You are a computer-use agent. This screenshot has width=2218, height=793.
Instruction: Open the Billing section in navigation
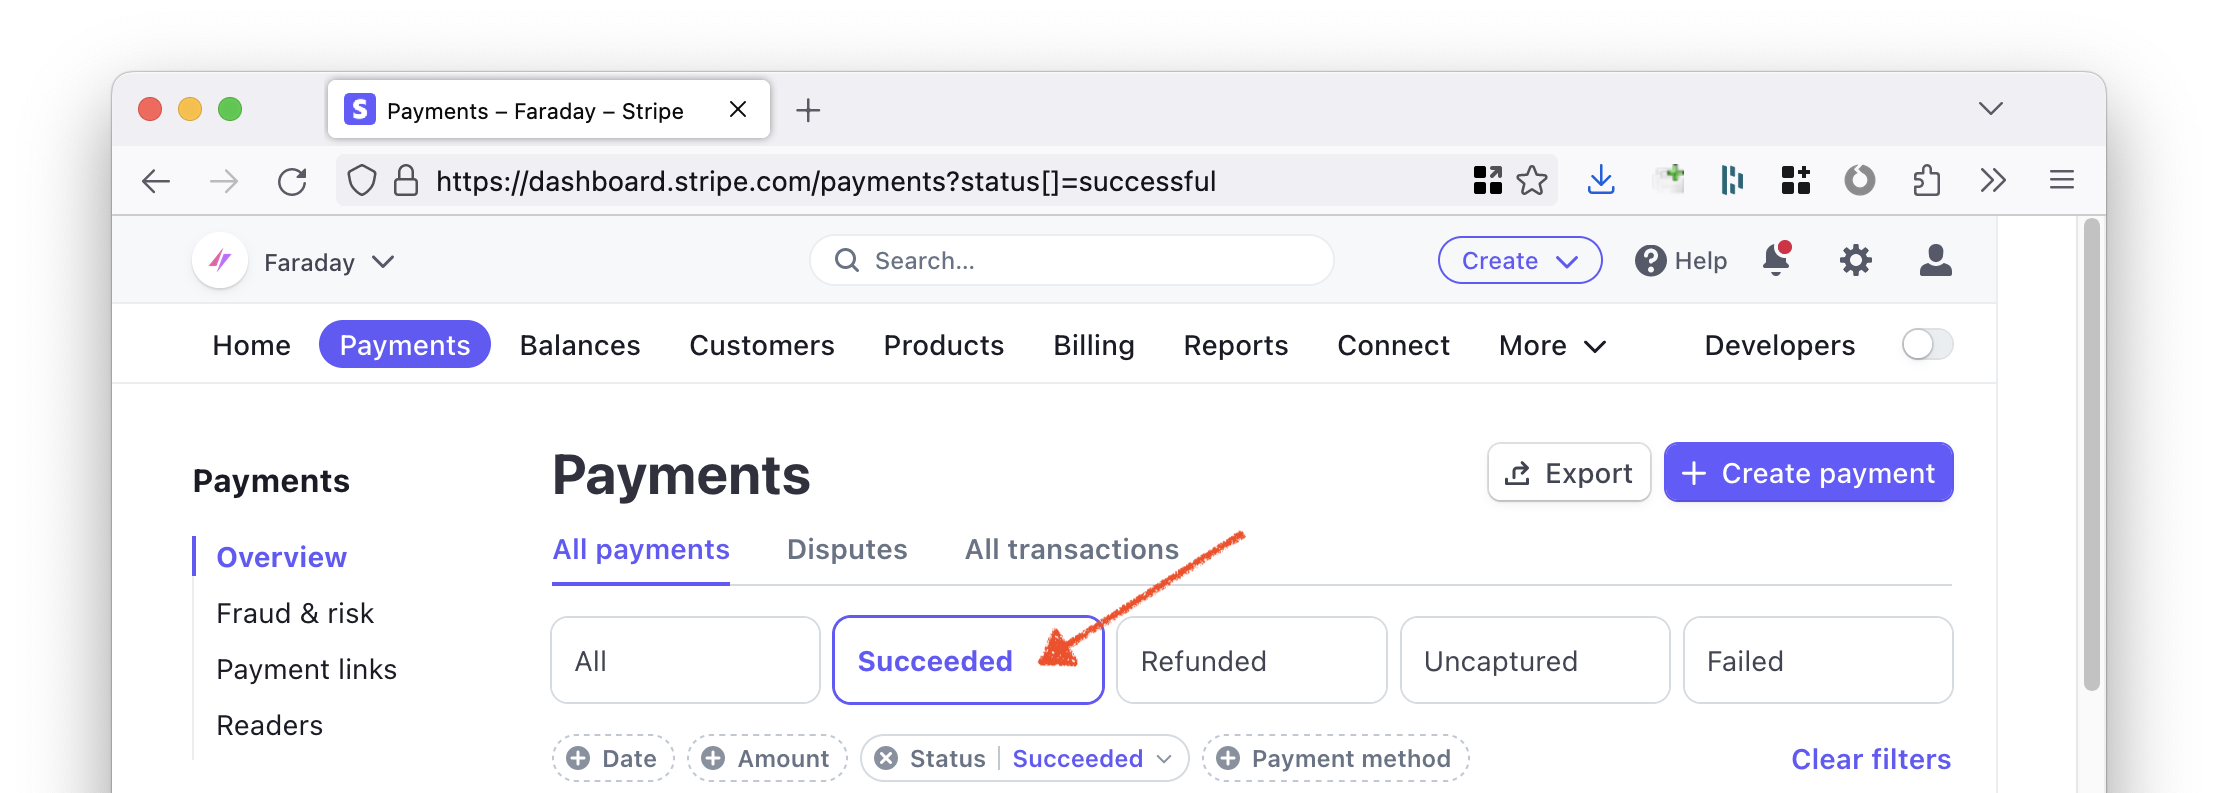[1093, 345]
